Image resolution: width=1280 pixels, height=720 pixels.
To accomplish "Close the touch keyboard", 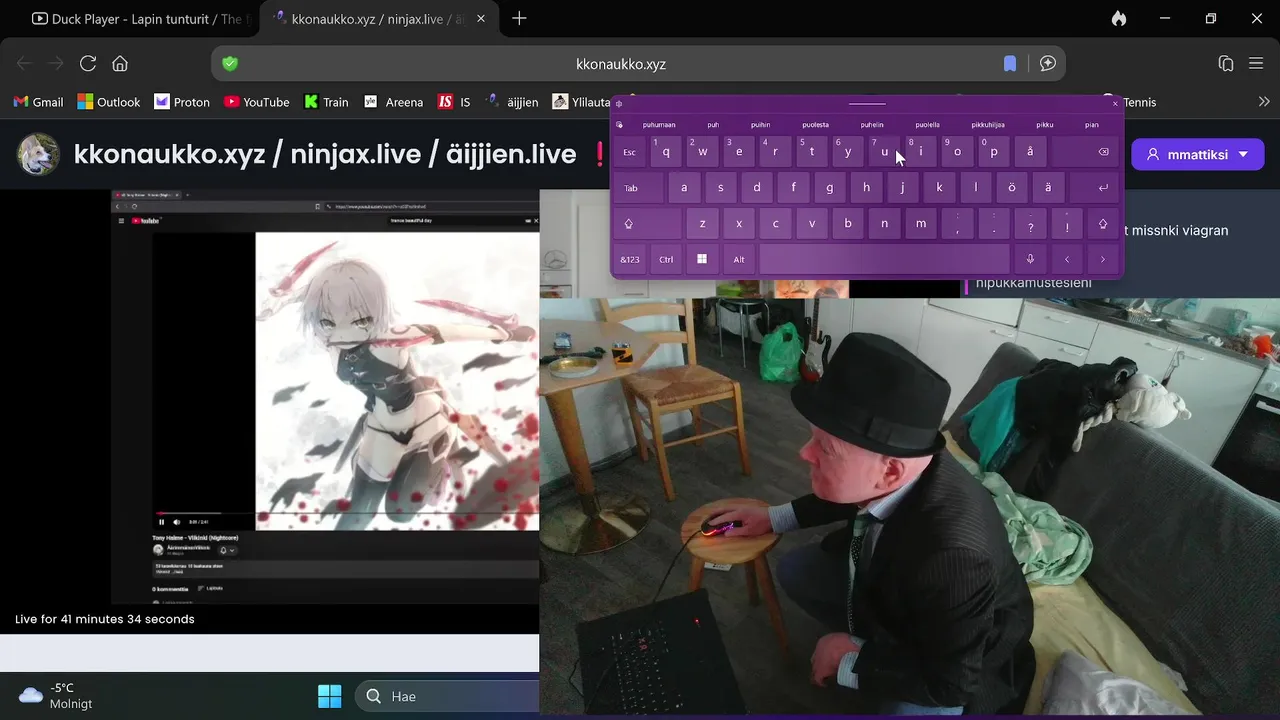I will (x=1115, y=103).
